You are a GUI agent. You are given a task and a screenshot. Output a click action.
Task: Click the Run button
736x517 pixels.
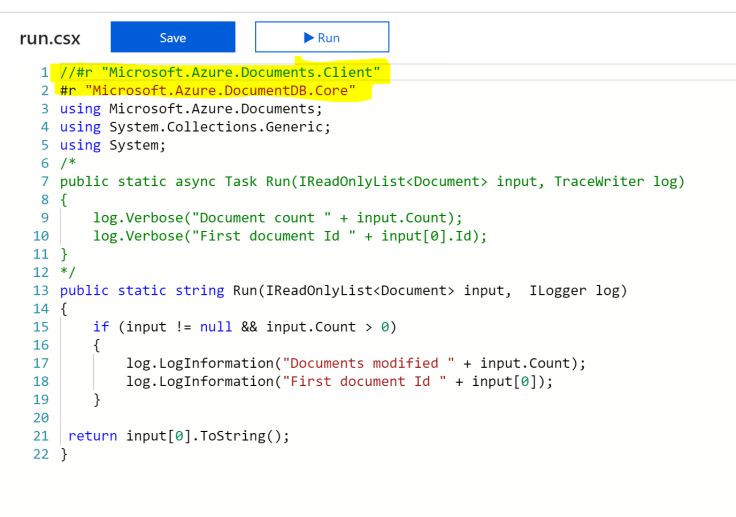point(322,37)
